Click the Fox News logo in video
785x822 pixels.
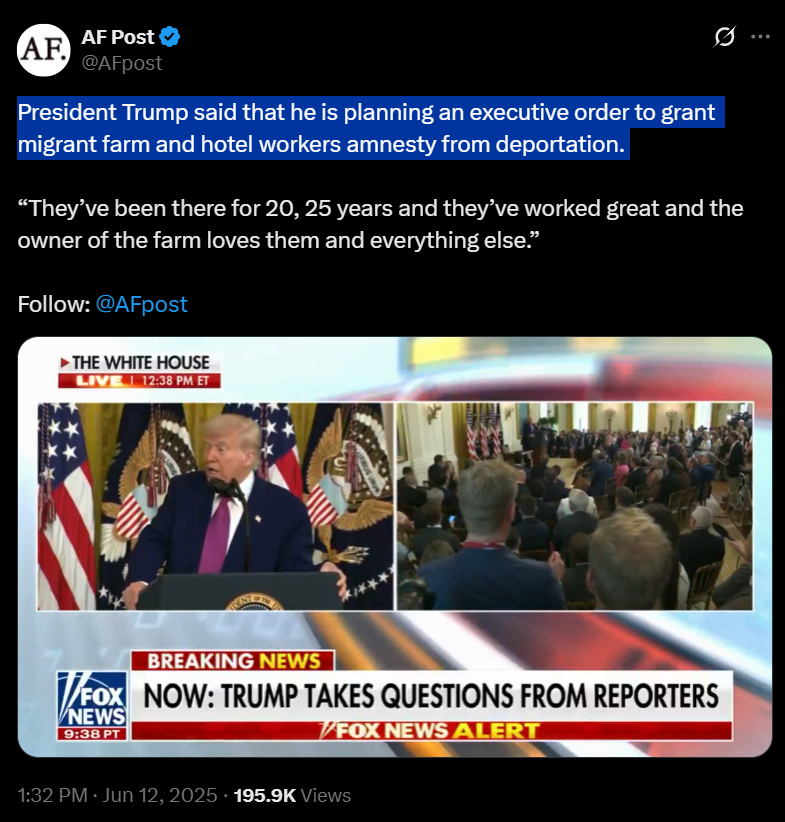(x=92, y=706)
